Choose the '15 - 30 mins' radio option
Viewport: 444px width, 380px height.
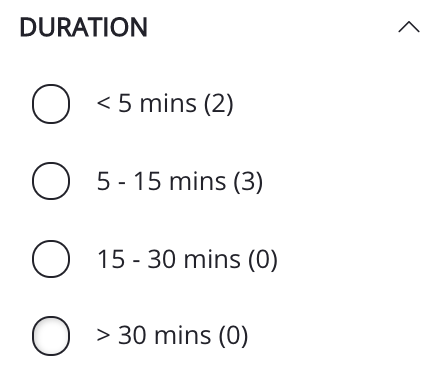51,259
